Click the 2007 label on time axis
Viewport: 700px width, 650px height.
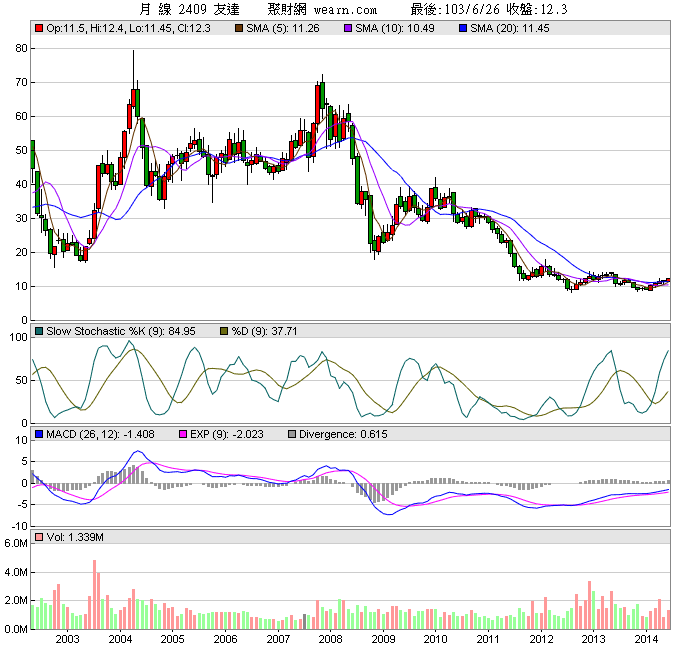[x=278, y=639]
